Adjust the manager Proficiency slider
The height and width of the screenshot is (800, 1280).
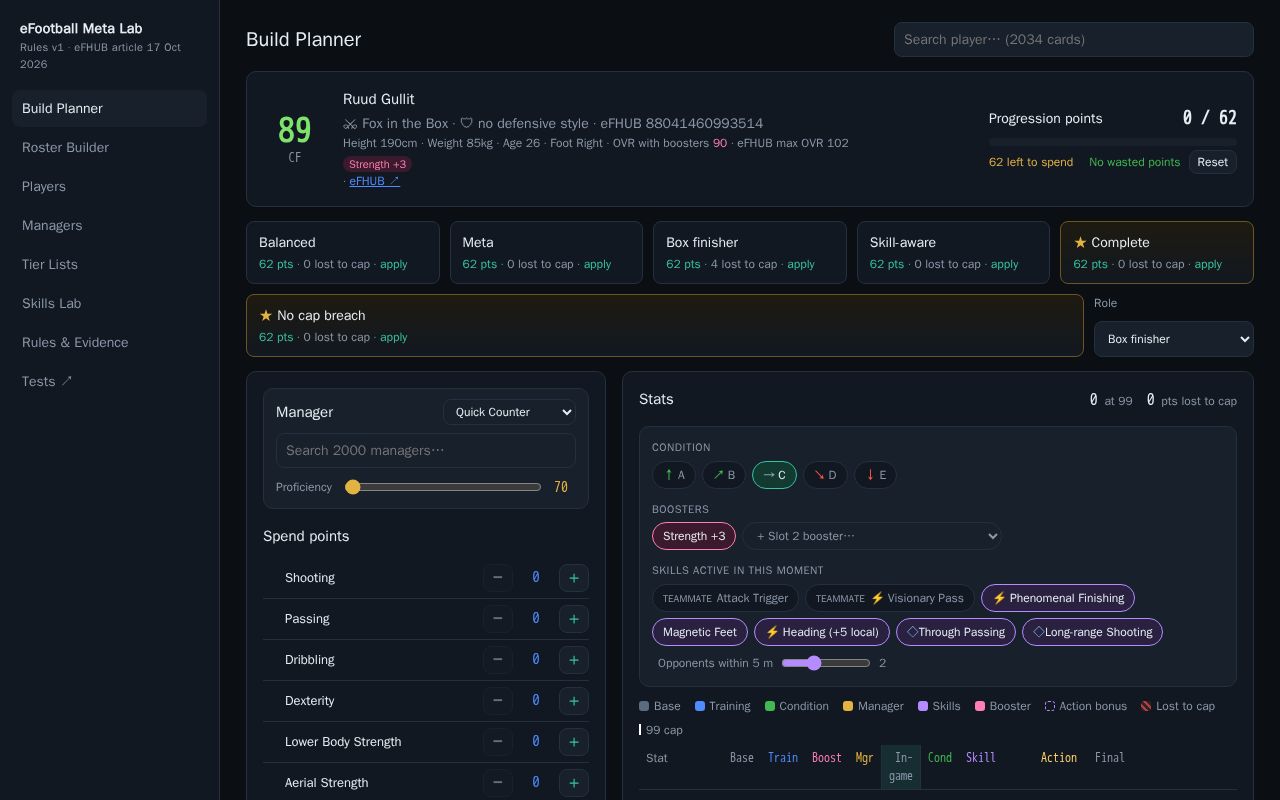[443, 487]
